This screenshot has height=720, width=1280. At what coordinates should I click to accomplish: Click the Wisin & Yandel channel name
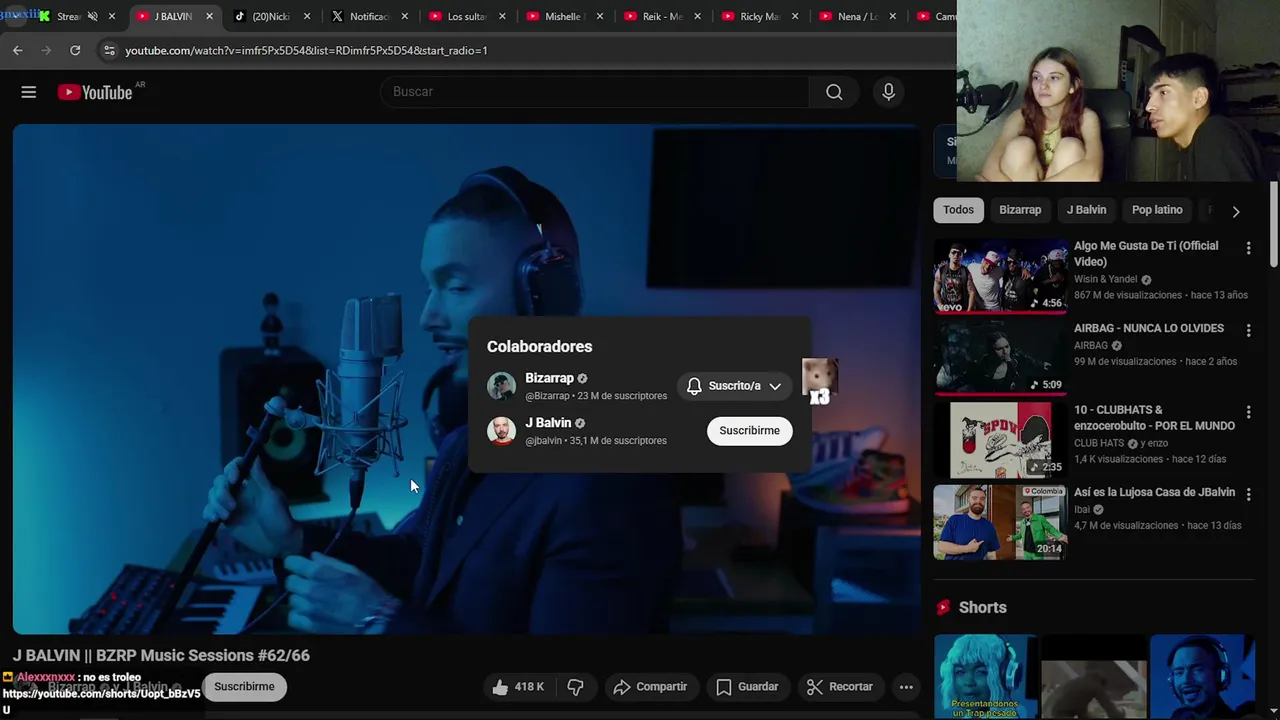click(x=1105, y=280)
